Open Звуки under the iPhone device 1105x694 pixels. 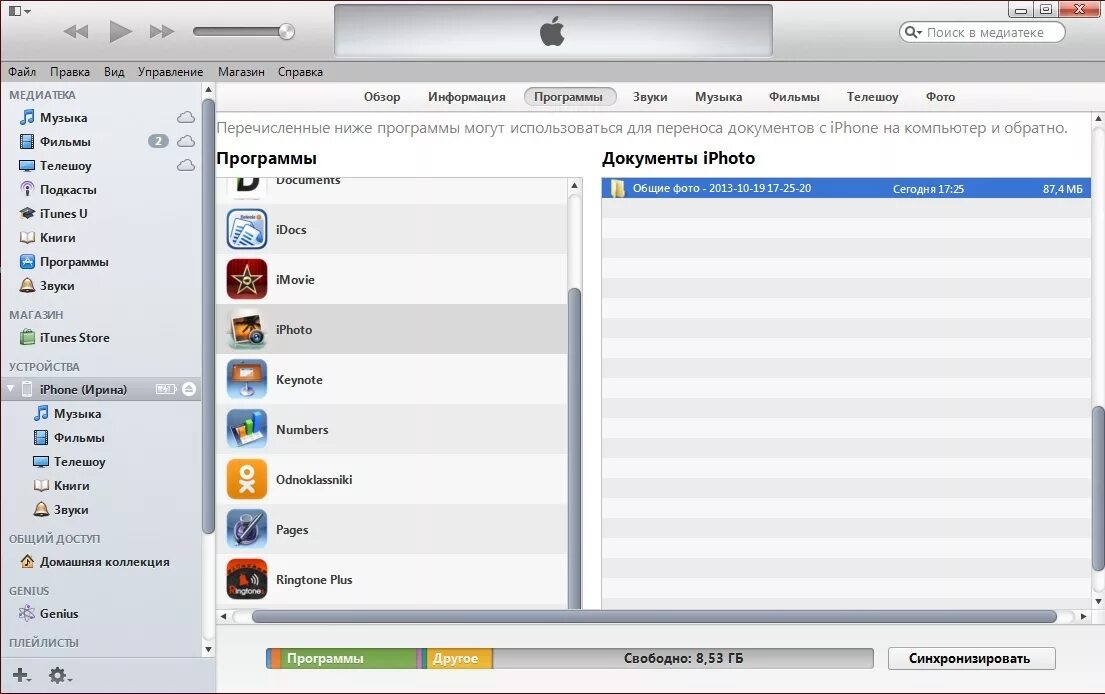point(61,509)
